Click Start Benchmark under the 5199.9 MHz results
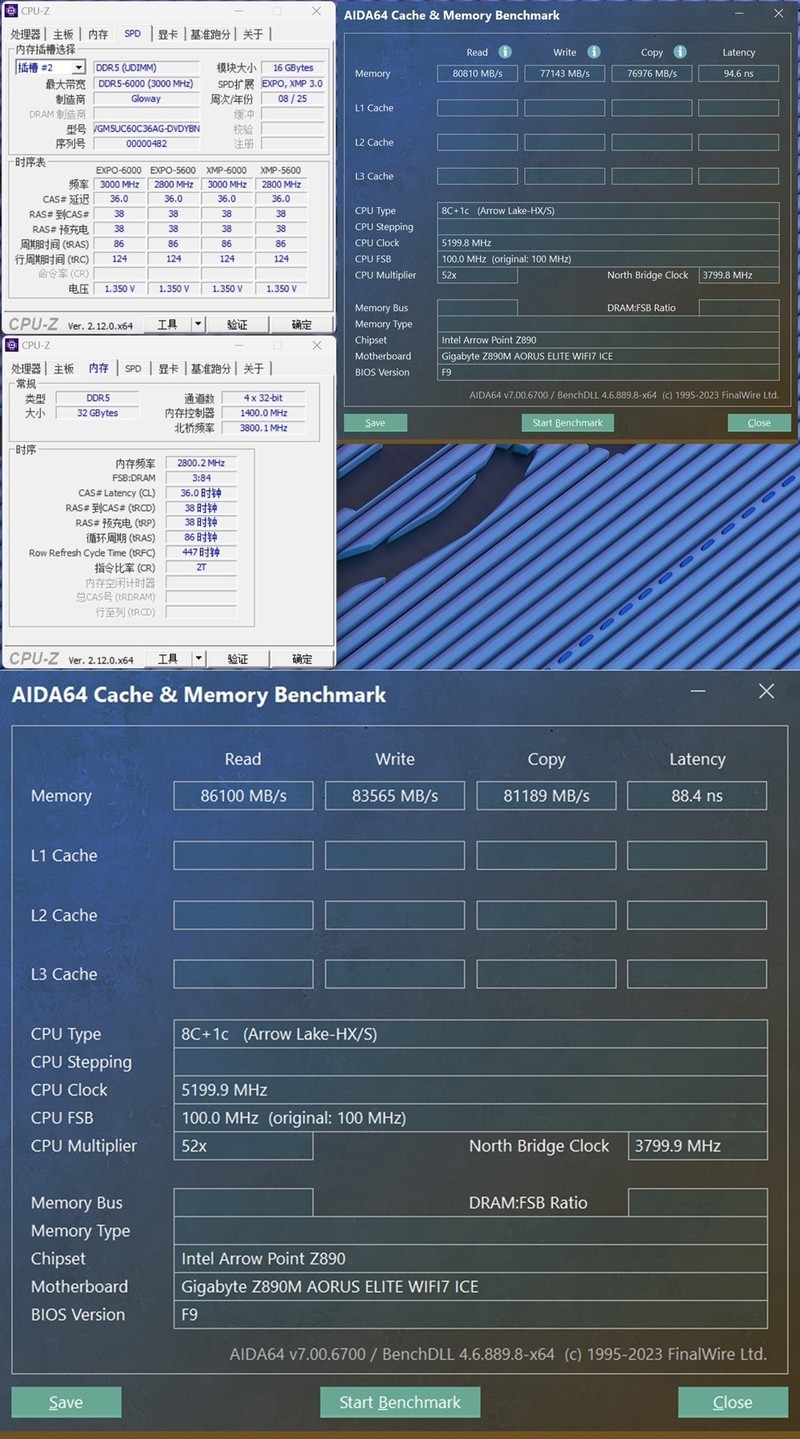 400,1402
